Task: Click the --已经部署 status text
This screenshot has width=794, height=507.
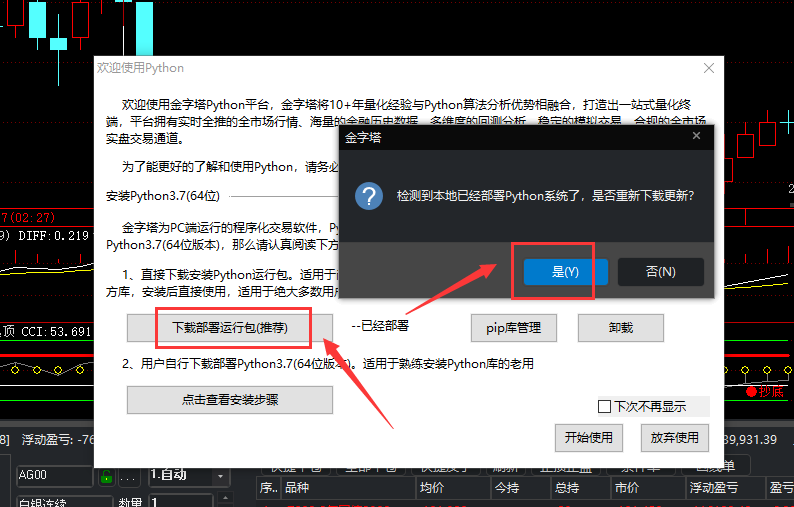Action: tap(380, 326)
